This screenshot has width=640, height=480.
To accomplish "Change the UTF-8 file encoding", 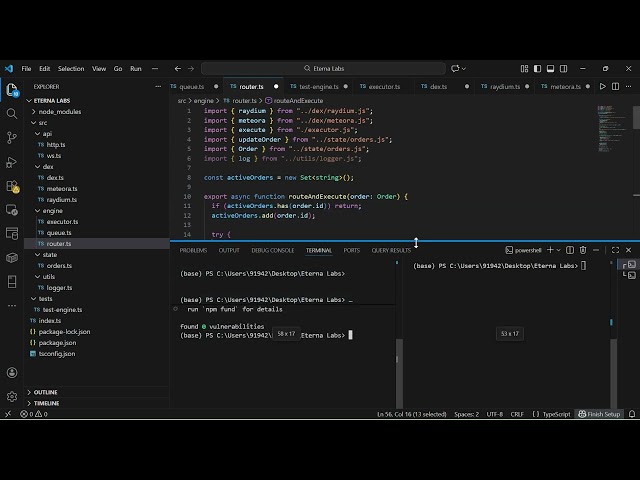I will point(495,414).
